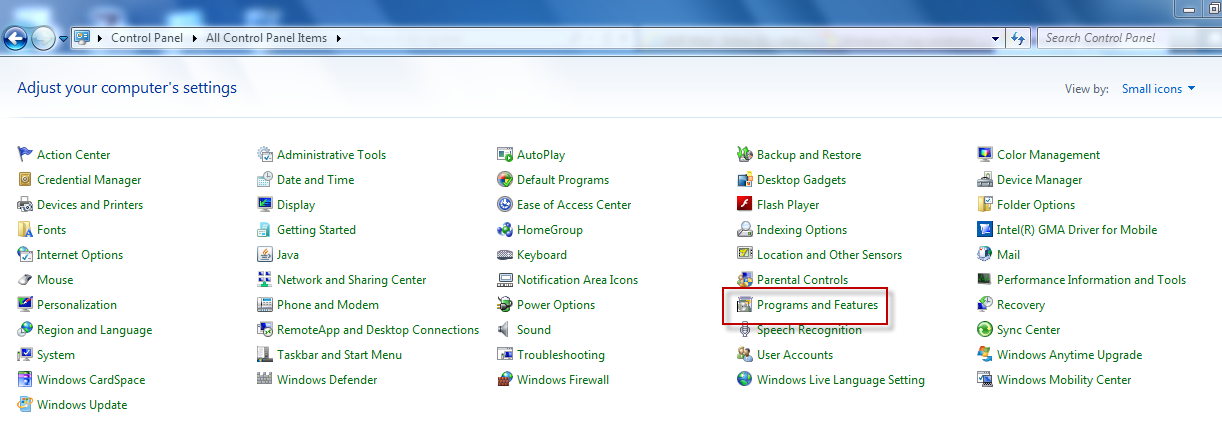The width and height of the screenshot is (1222, 428).
Task: Go back with the Back arrow button
Action: click(x=16, y=39)
